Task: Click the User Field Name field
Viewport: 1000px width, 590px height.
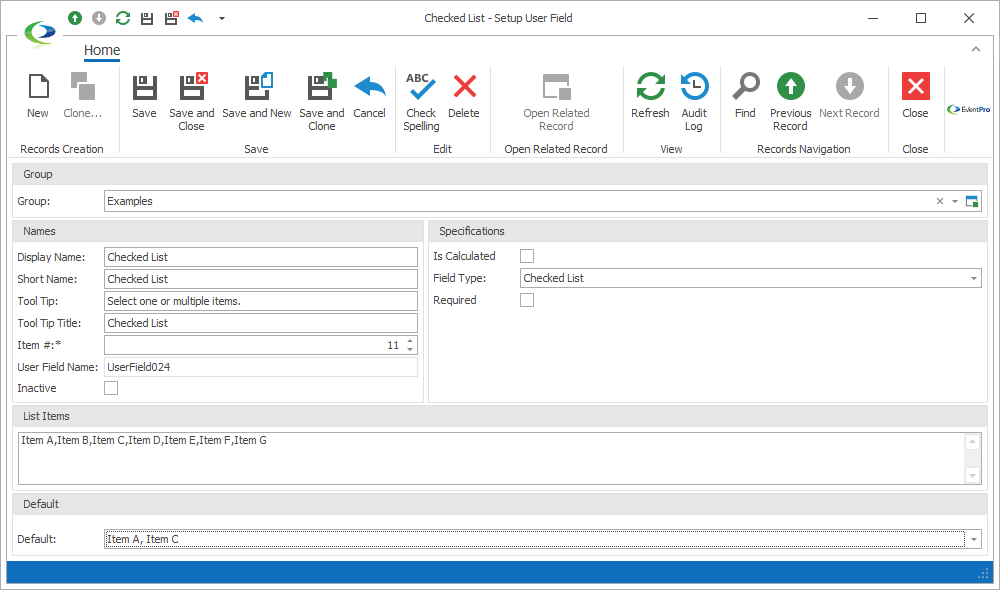Action: coord(261,367)
